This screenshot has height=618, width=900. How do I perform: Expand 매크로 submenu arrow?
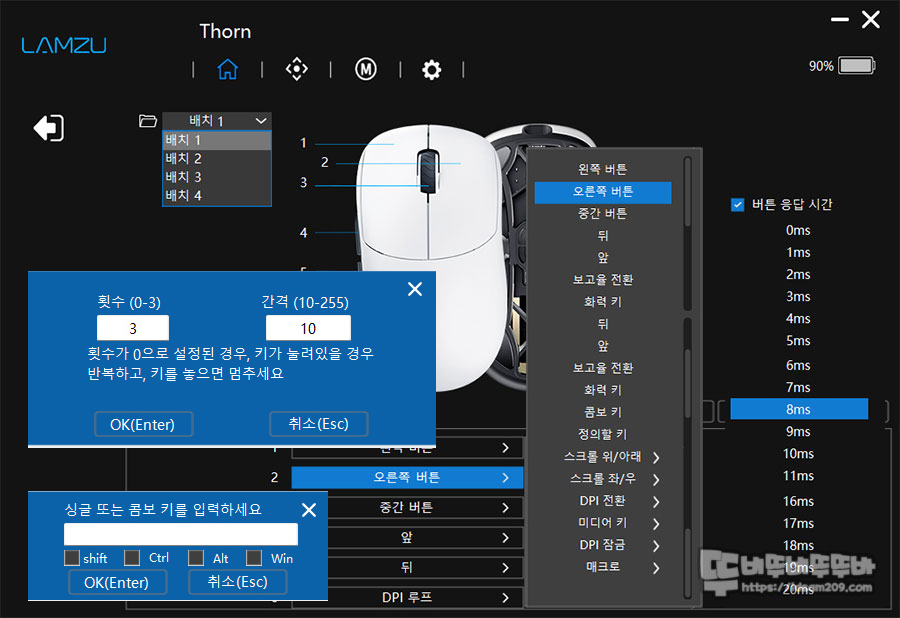pyautogui.click(x=656, y=568)
